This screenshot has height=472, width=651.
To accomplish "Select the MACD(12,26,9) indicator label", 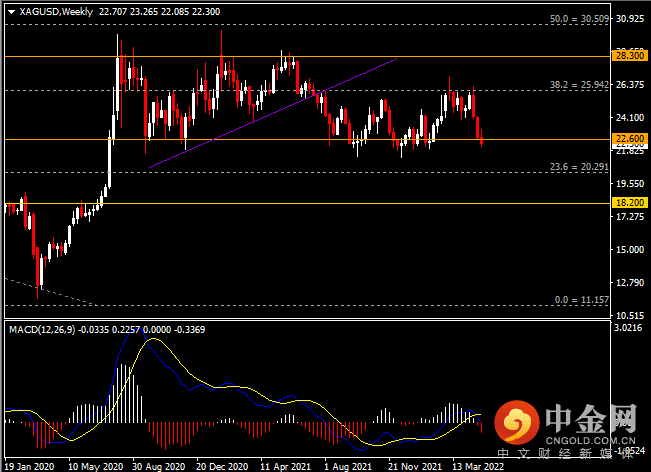I will [x=42, y=330].
